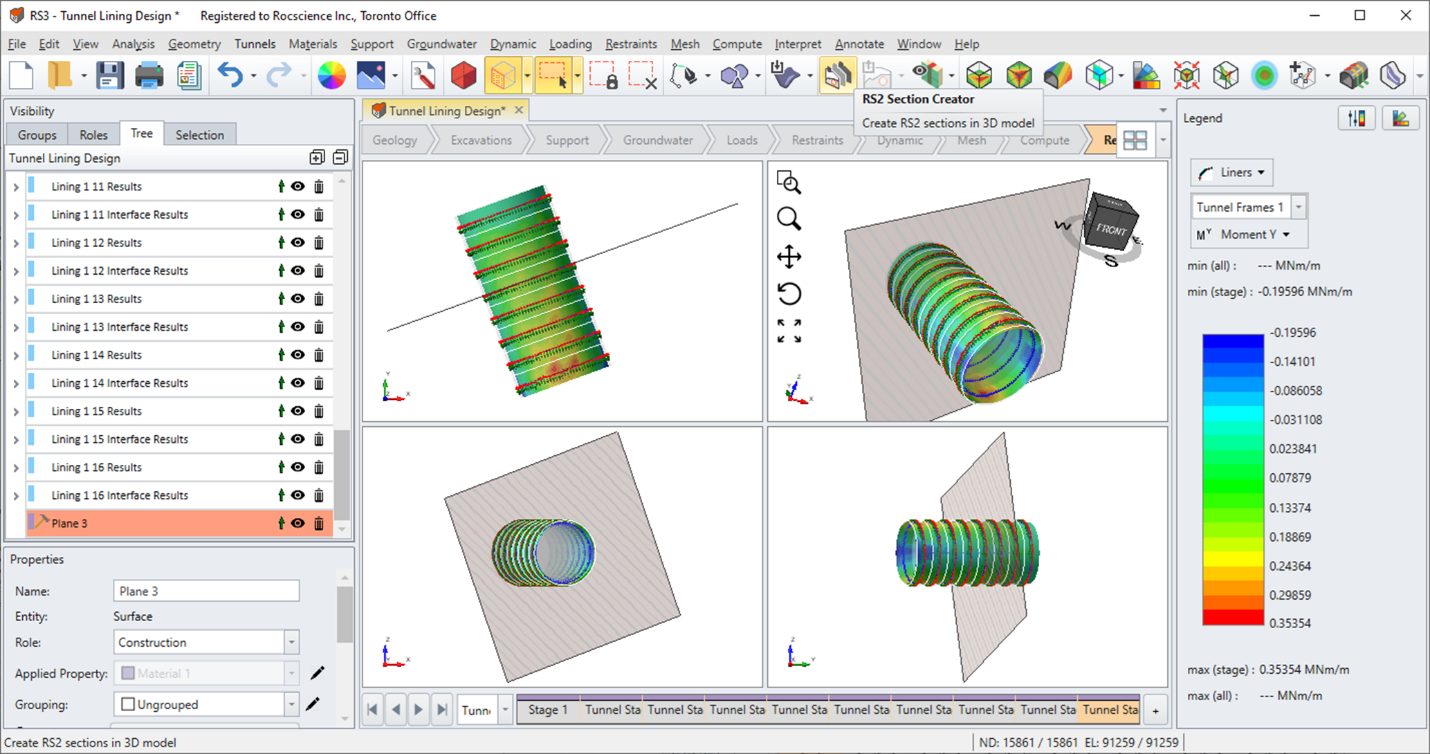Screen dimensions: 1430x754
Task: Click the viewport layout grid button
Action: pyautogui.click(x=1134, y=140)
